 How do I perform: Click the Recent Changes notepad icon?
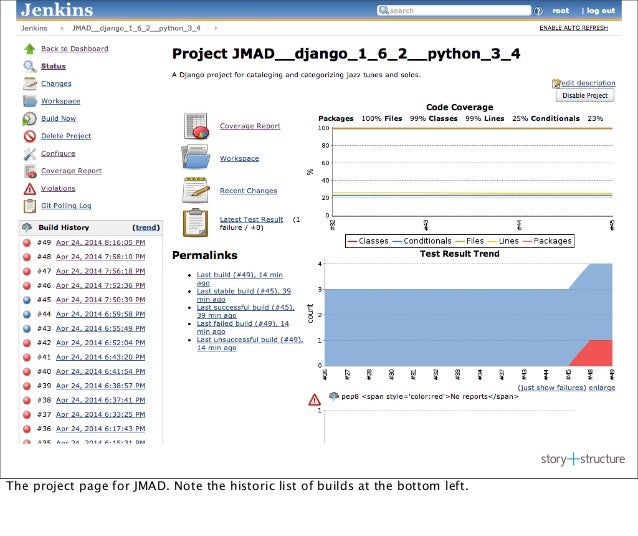(196, 190)
